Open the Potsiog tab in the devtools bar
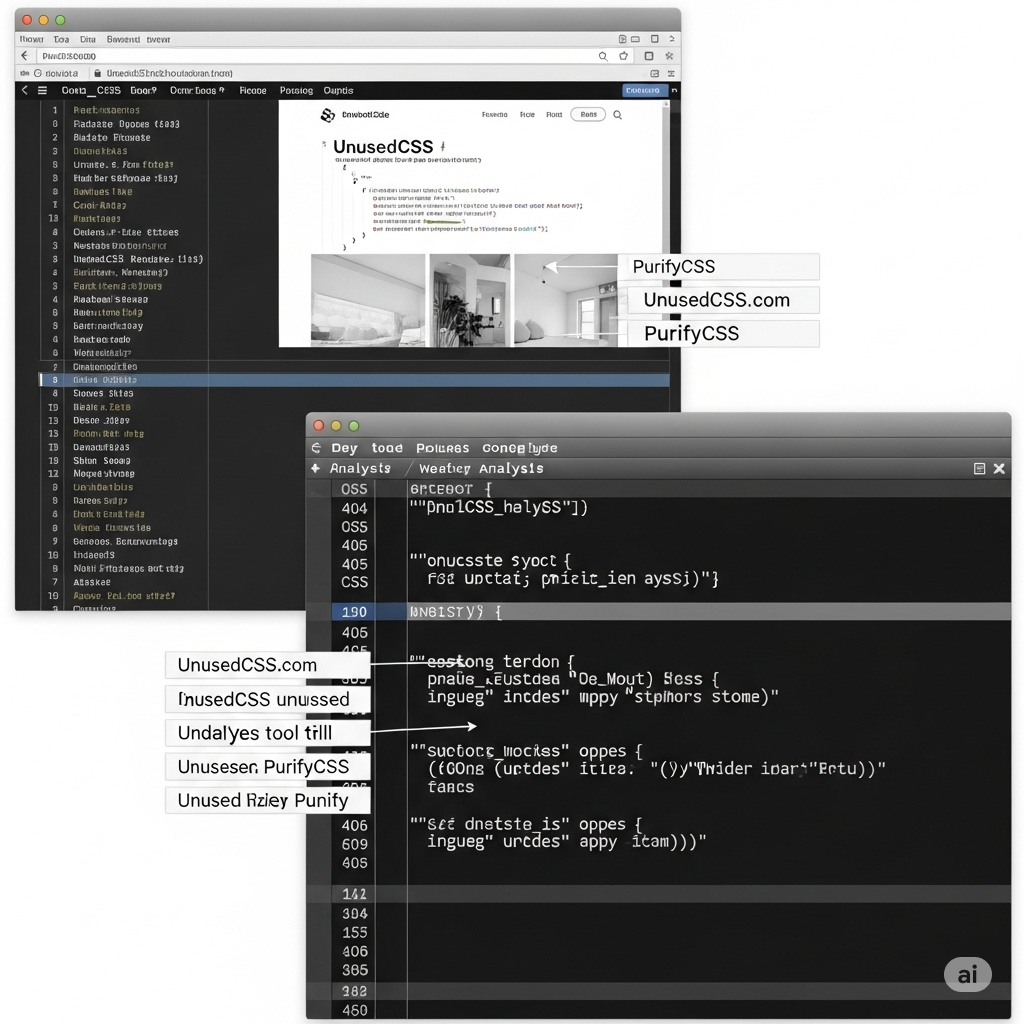Image resolution: width=1024 pixels, height=1024 pixels. coord(296,91)
